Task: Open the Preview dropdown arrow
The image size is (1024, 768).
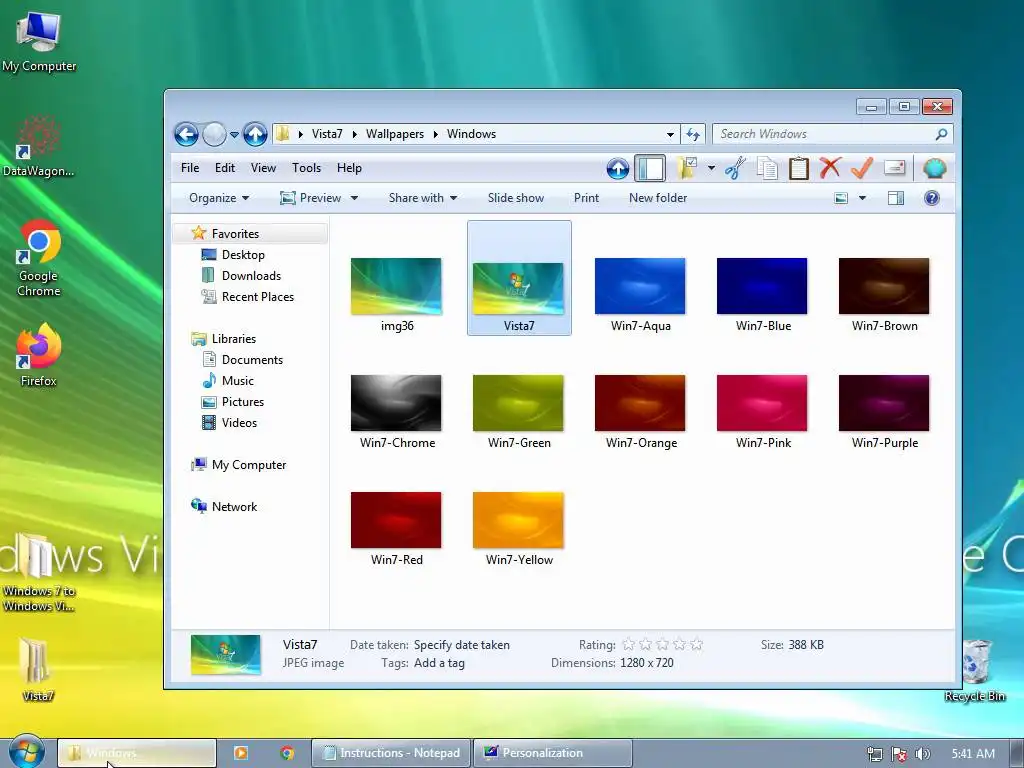Action: (x=354, y=198)
